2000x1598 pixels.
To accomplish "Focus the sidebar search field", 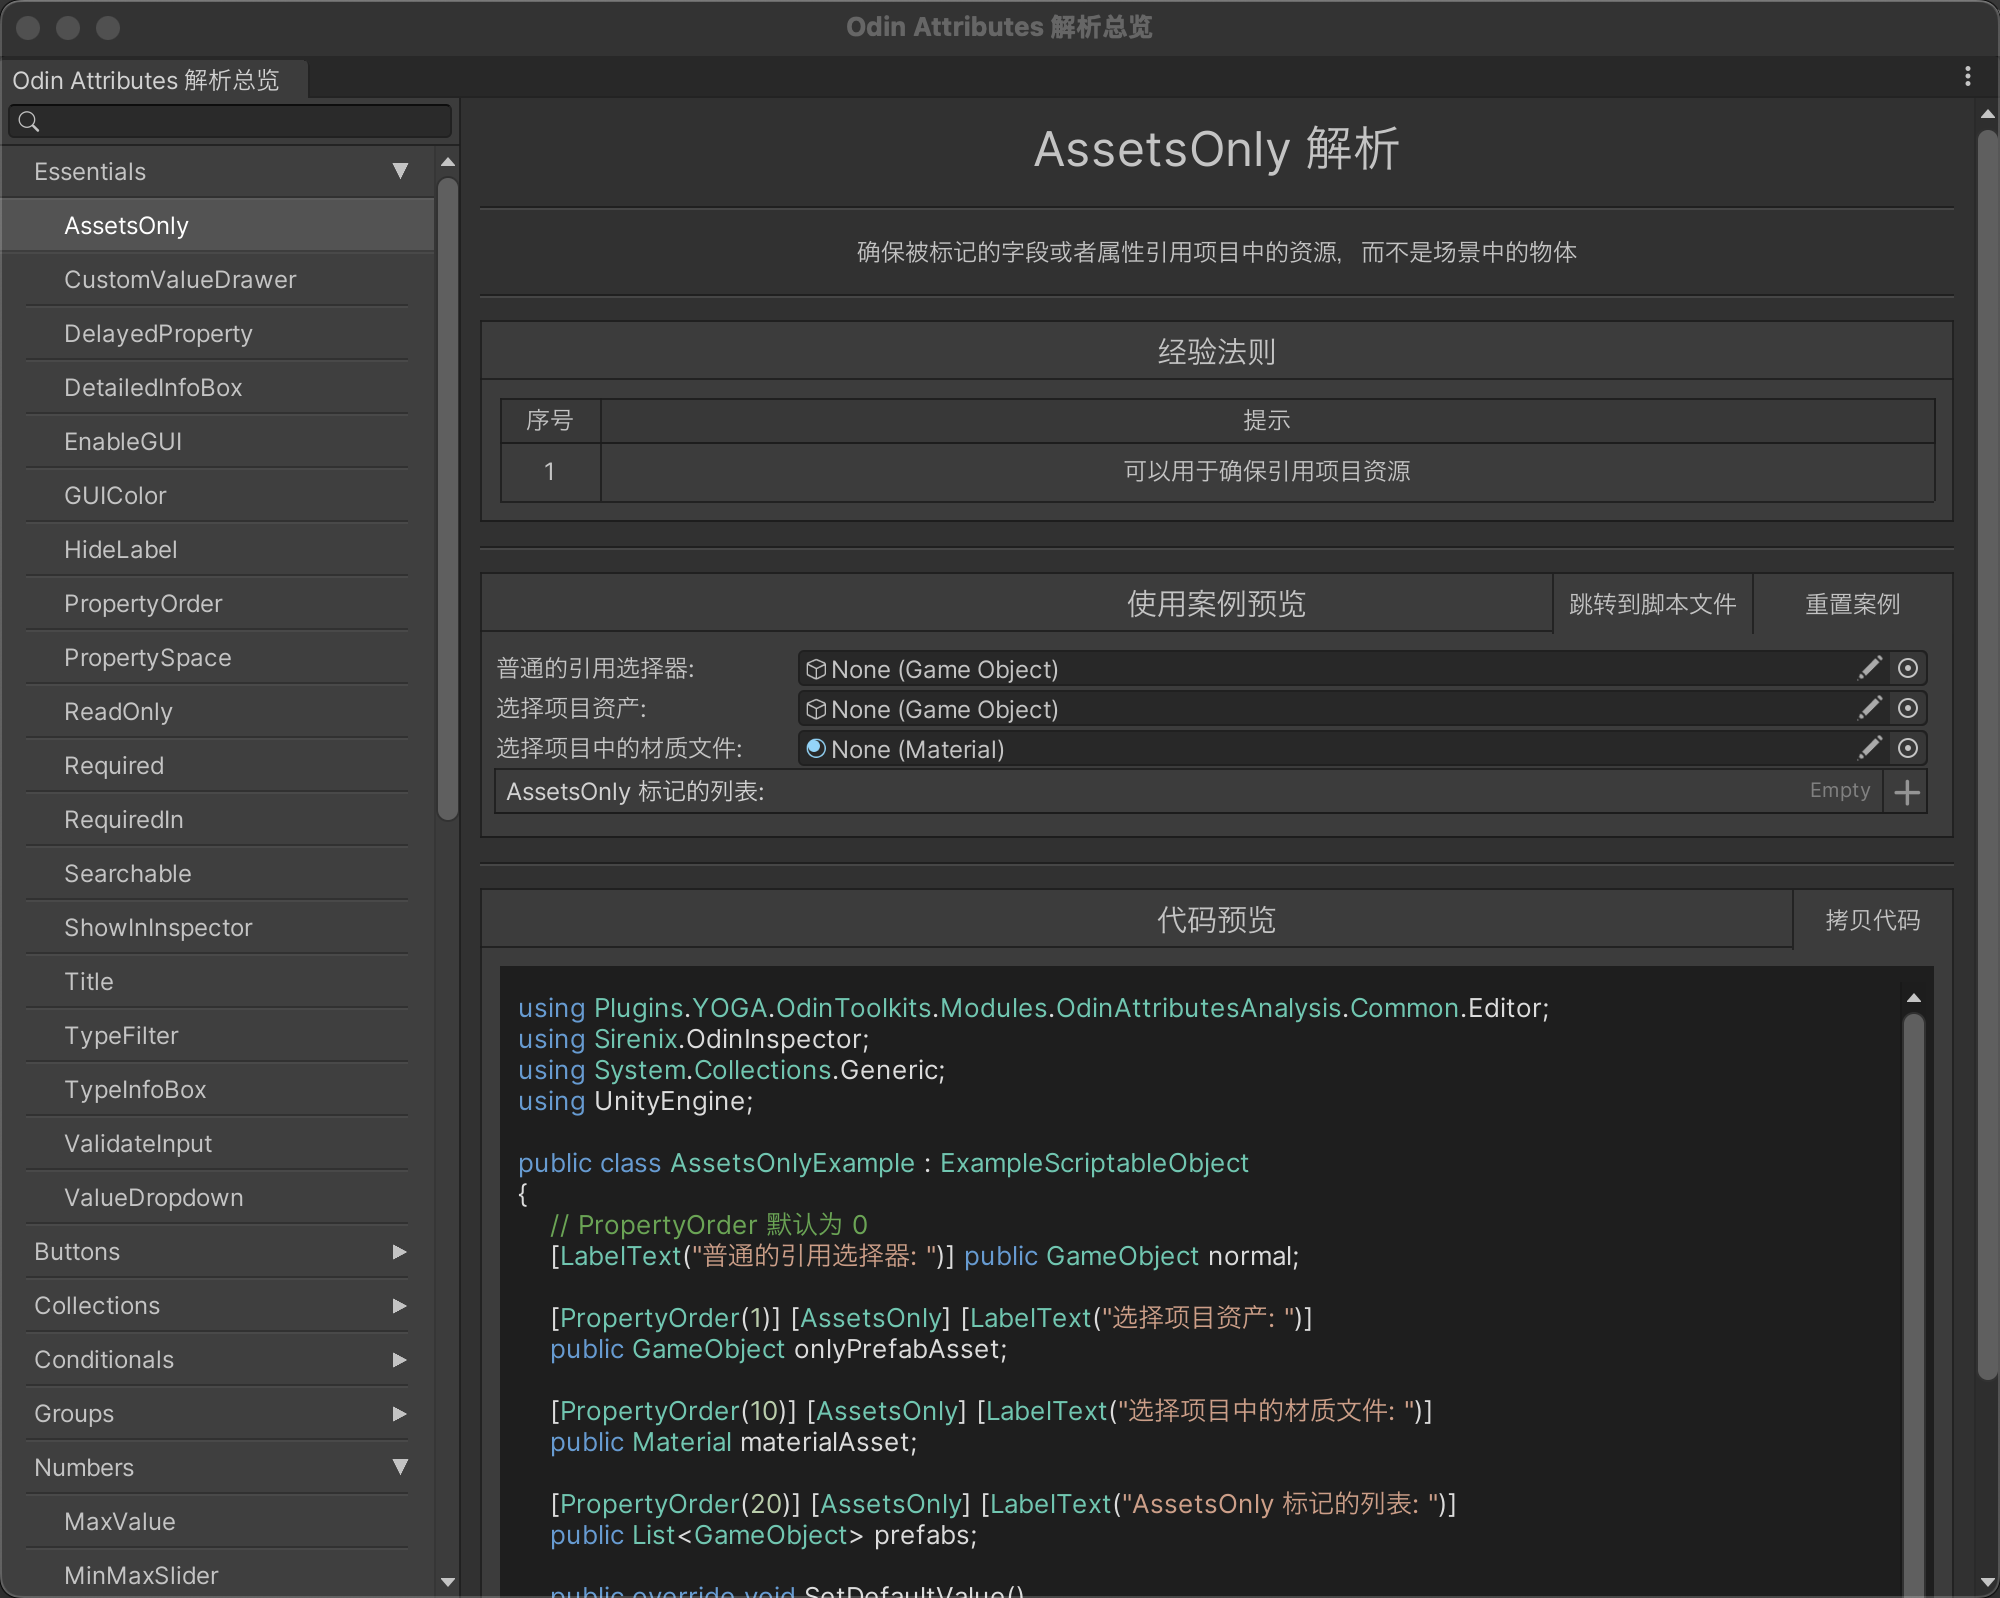I will tap(230, 121).
